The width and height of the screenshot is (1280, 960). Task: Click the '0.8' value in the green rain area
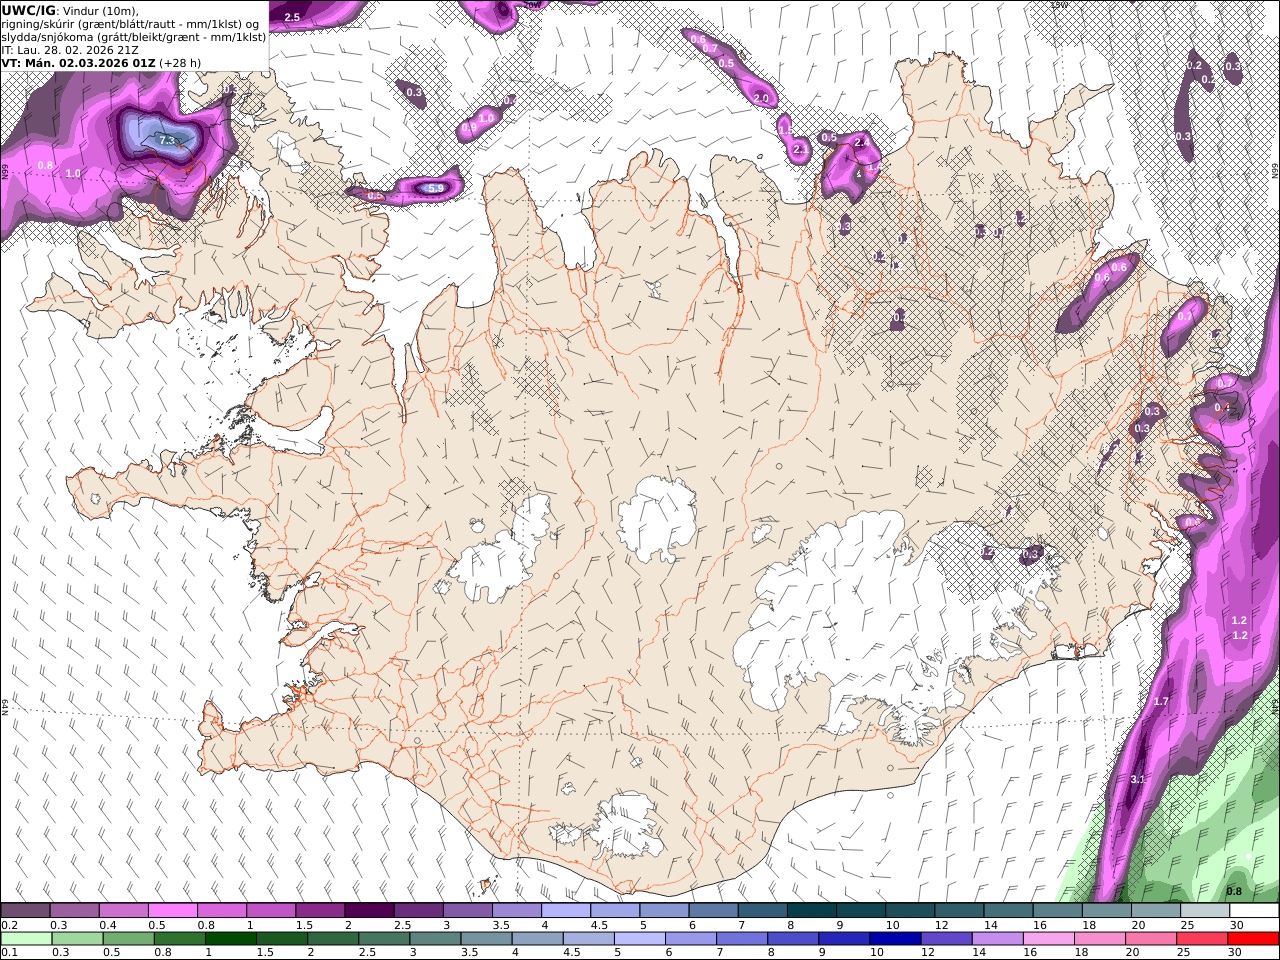1234,891
